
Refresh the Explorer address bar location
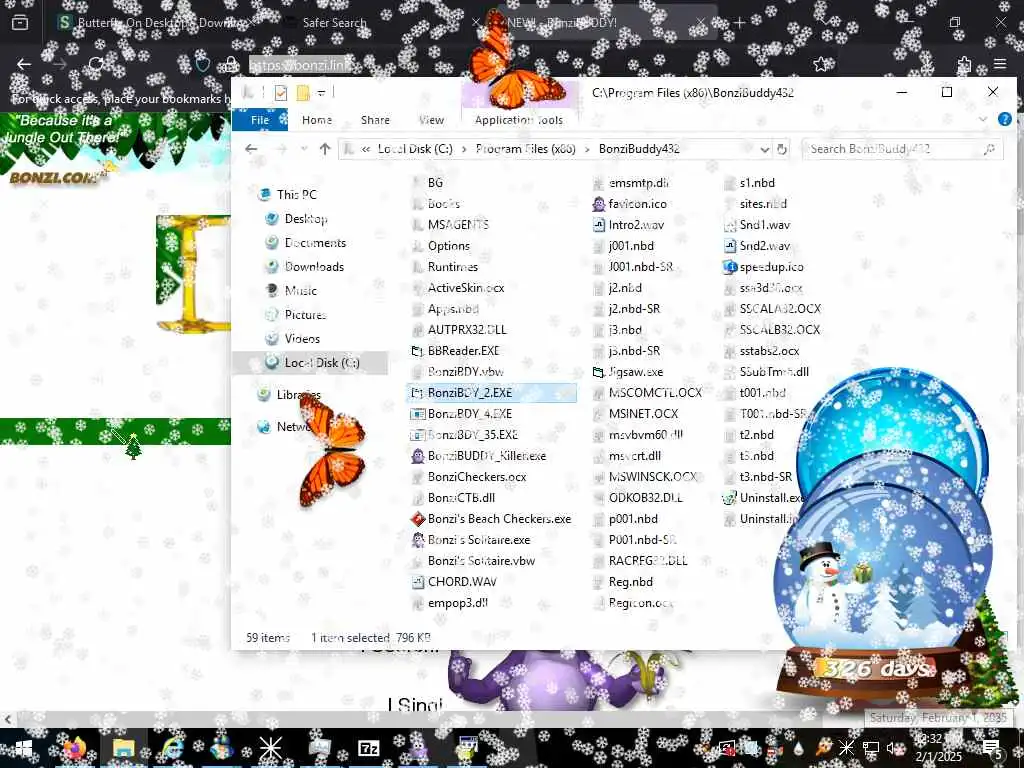tap(782, 149)
